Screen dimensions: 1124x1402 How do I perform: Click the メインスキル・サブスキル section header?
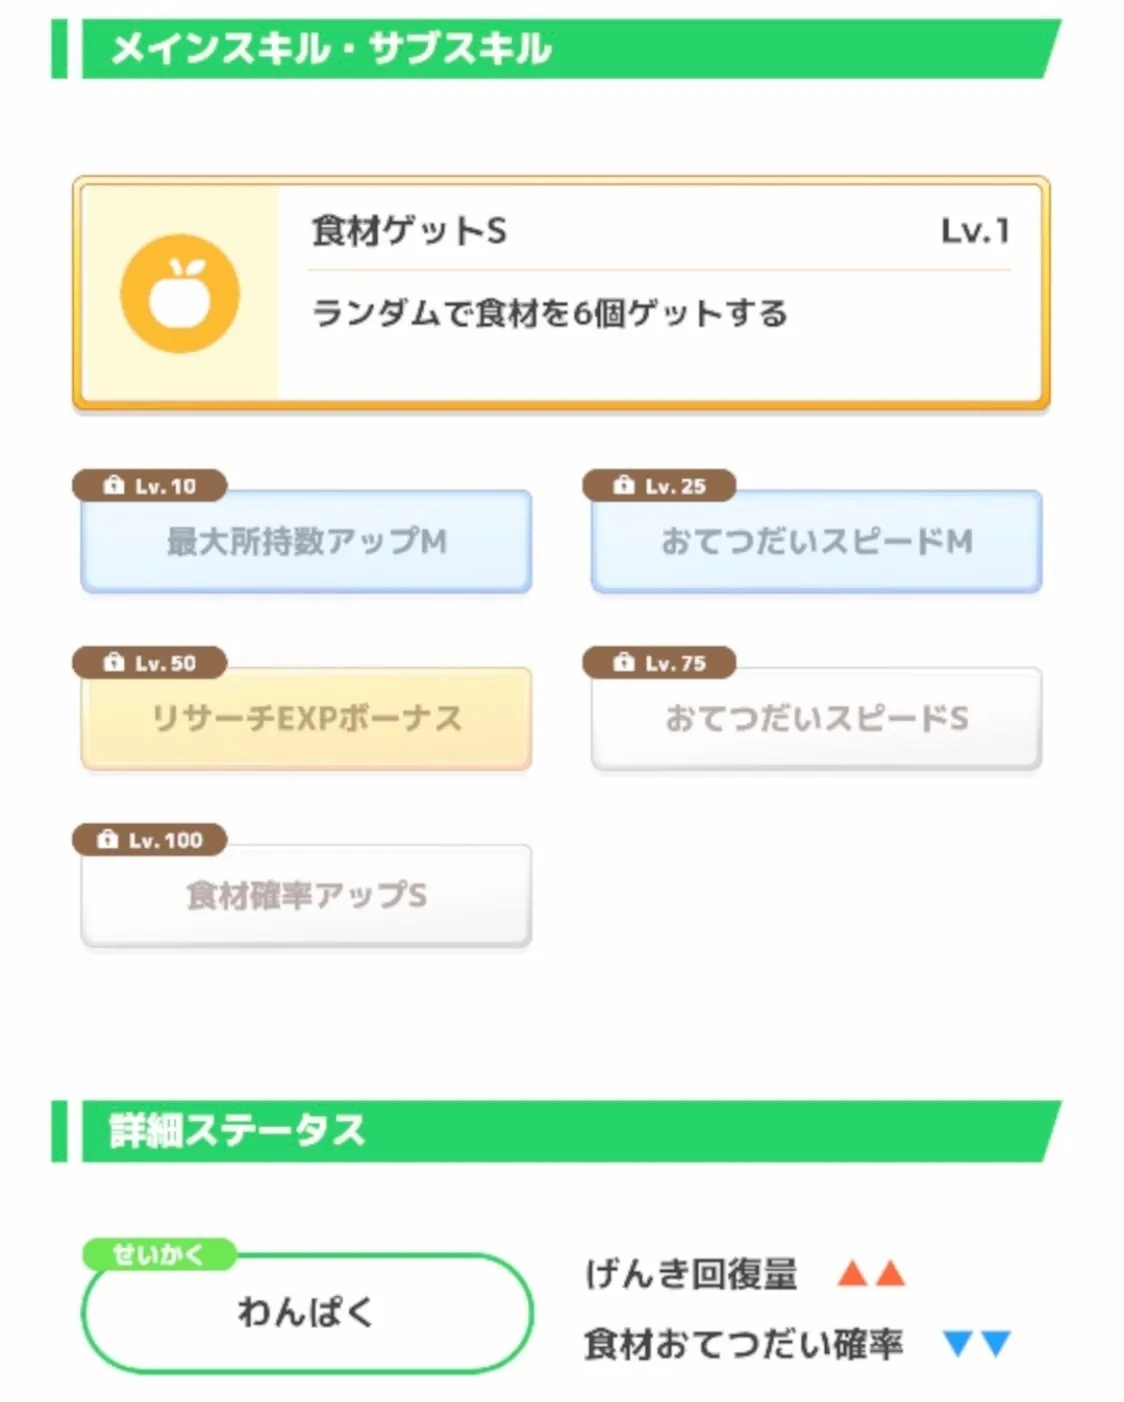(330, 49)
